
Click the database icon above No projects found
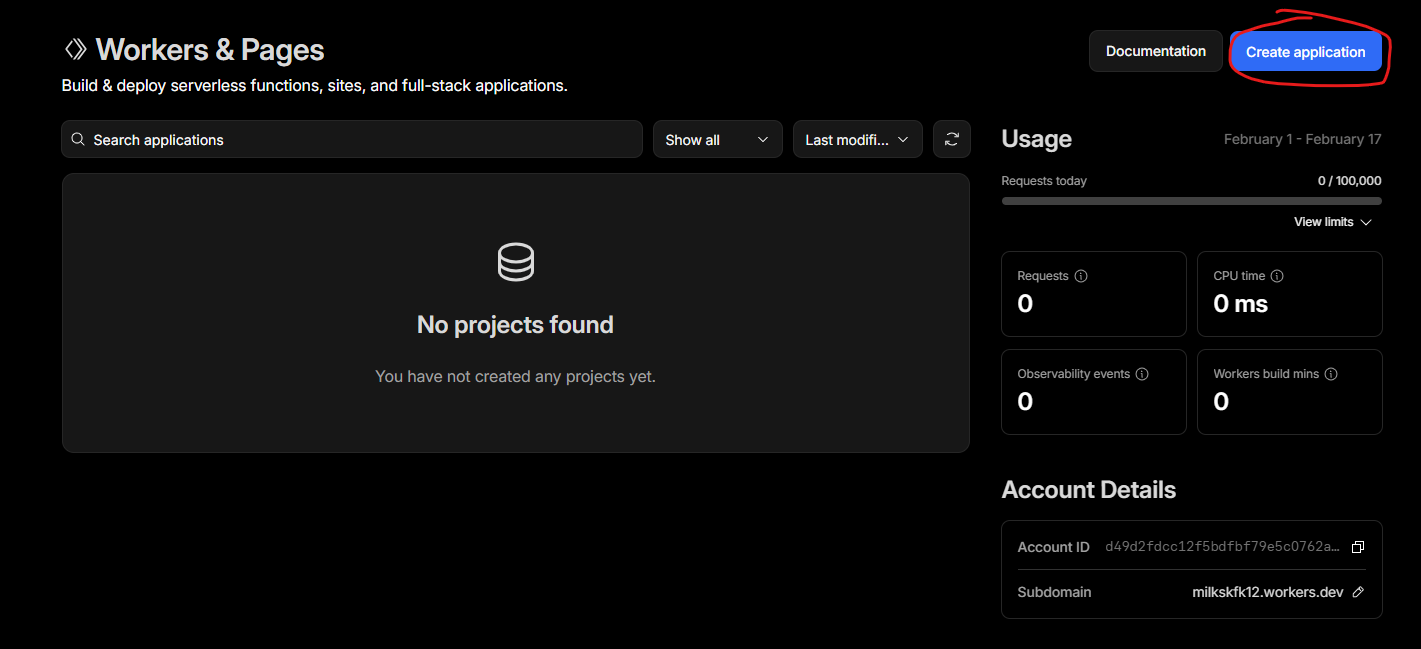point(516,262)
